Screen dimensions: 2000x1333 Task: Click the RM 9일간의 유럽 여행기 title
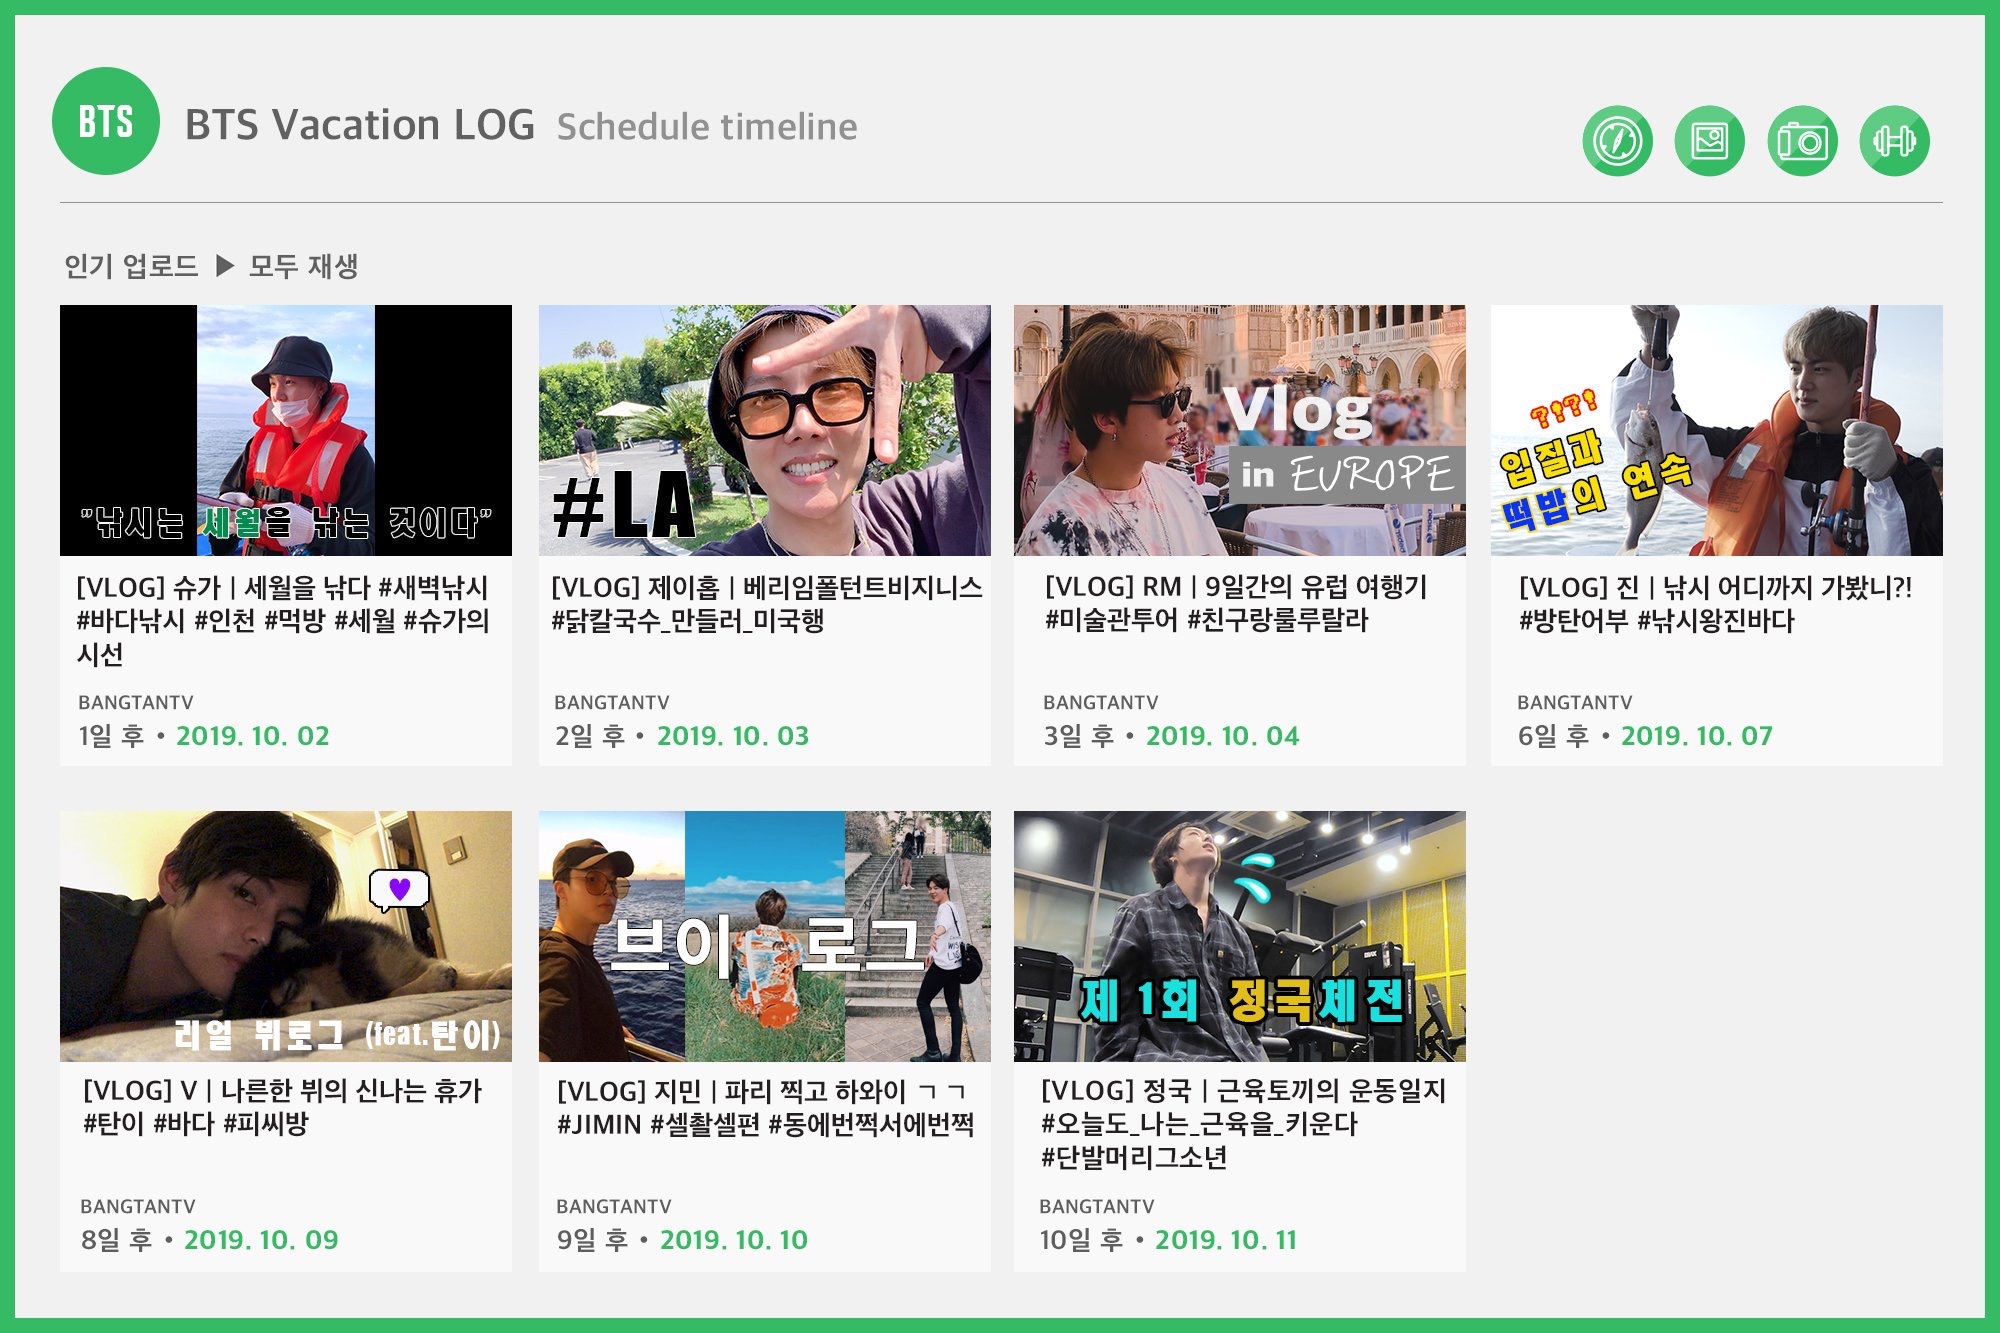1236,588
